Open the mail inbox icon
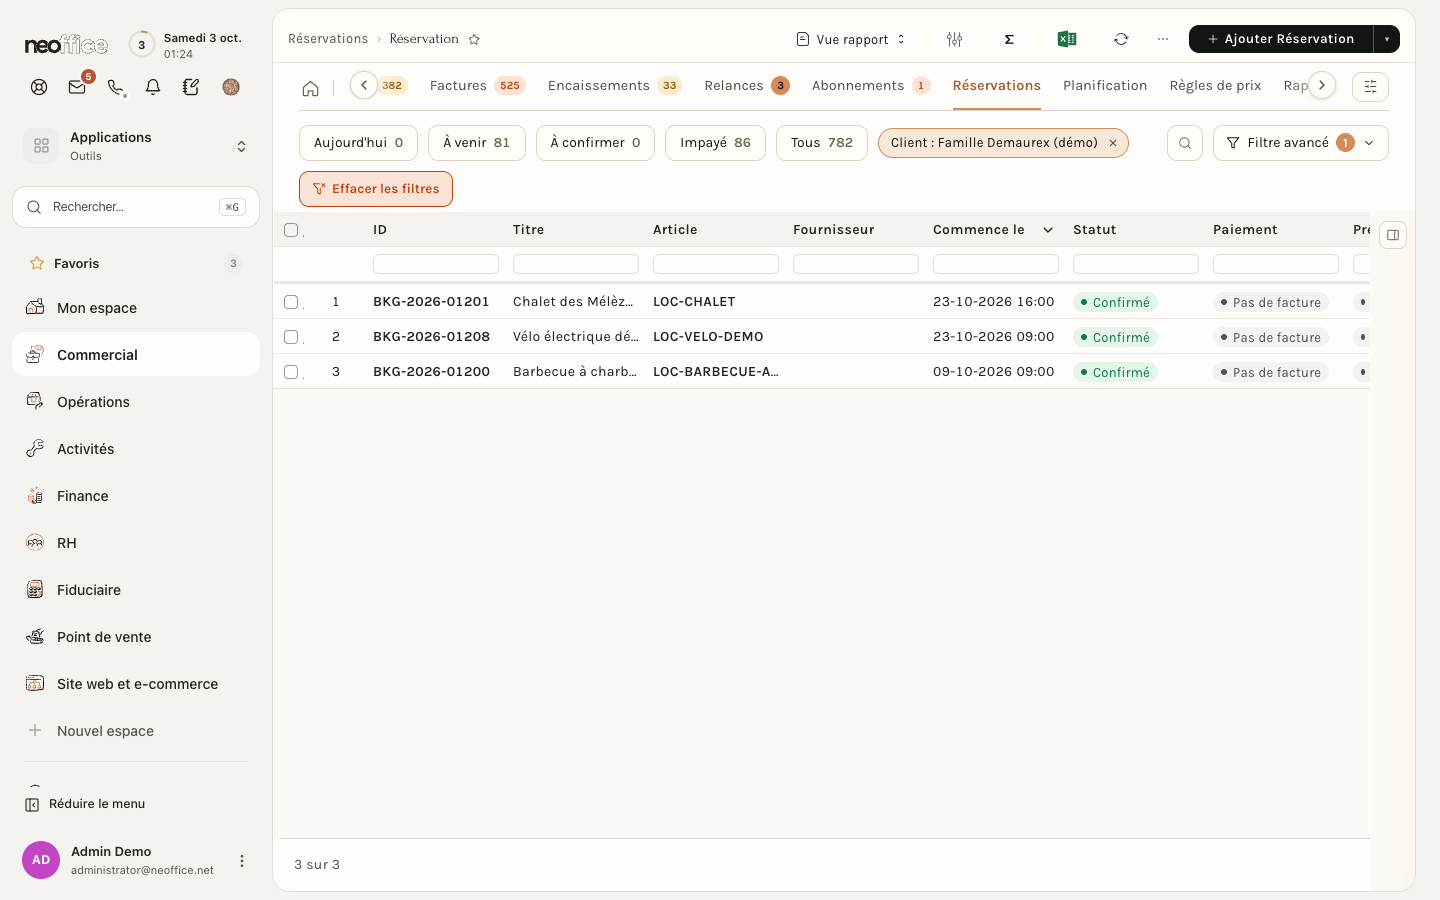 click(77, 87)
